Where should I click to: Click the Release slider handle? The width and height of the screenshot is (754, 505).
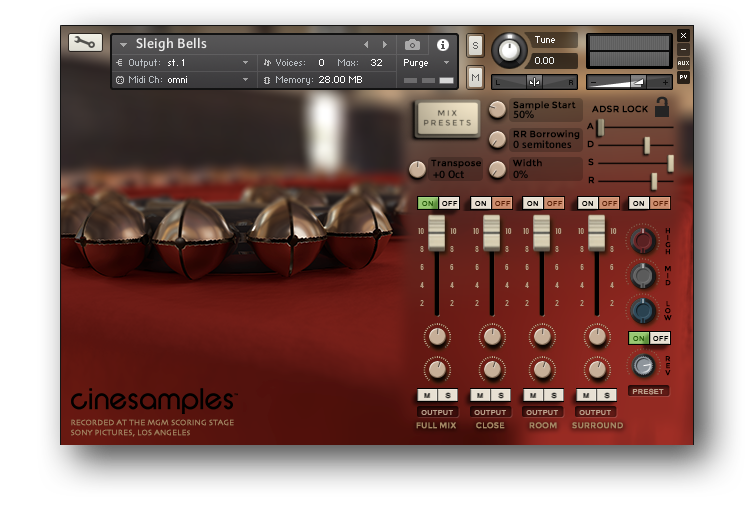click(x=653, y=181)
